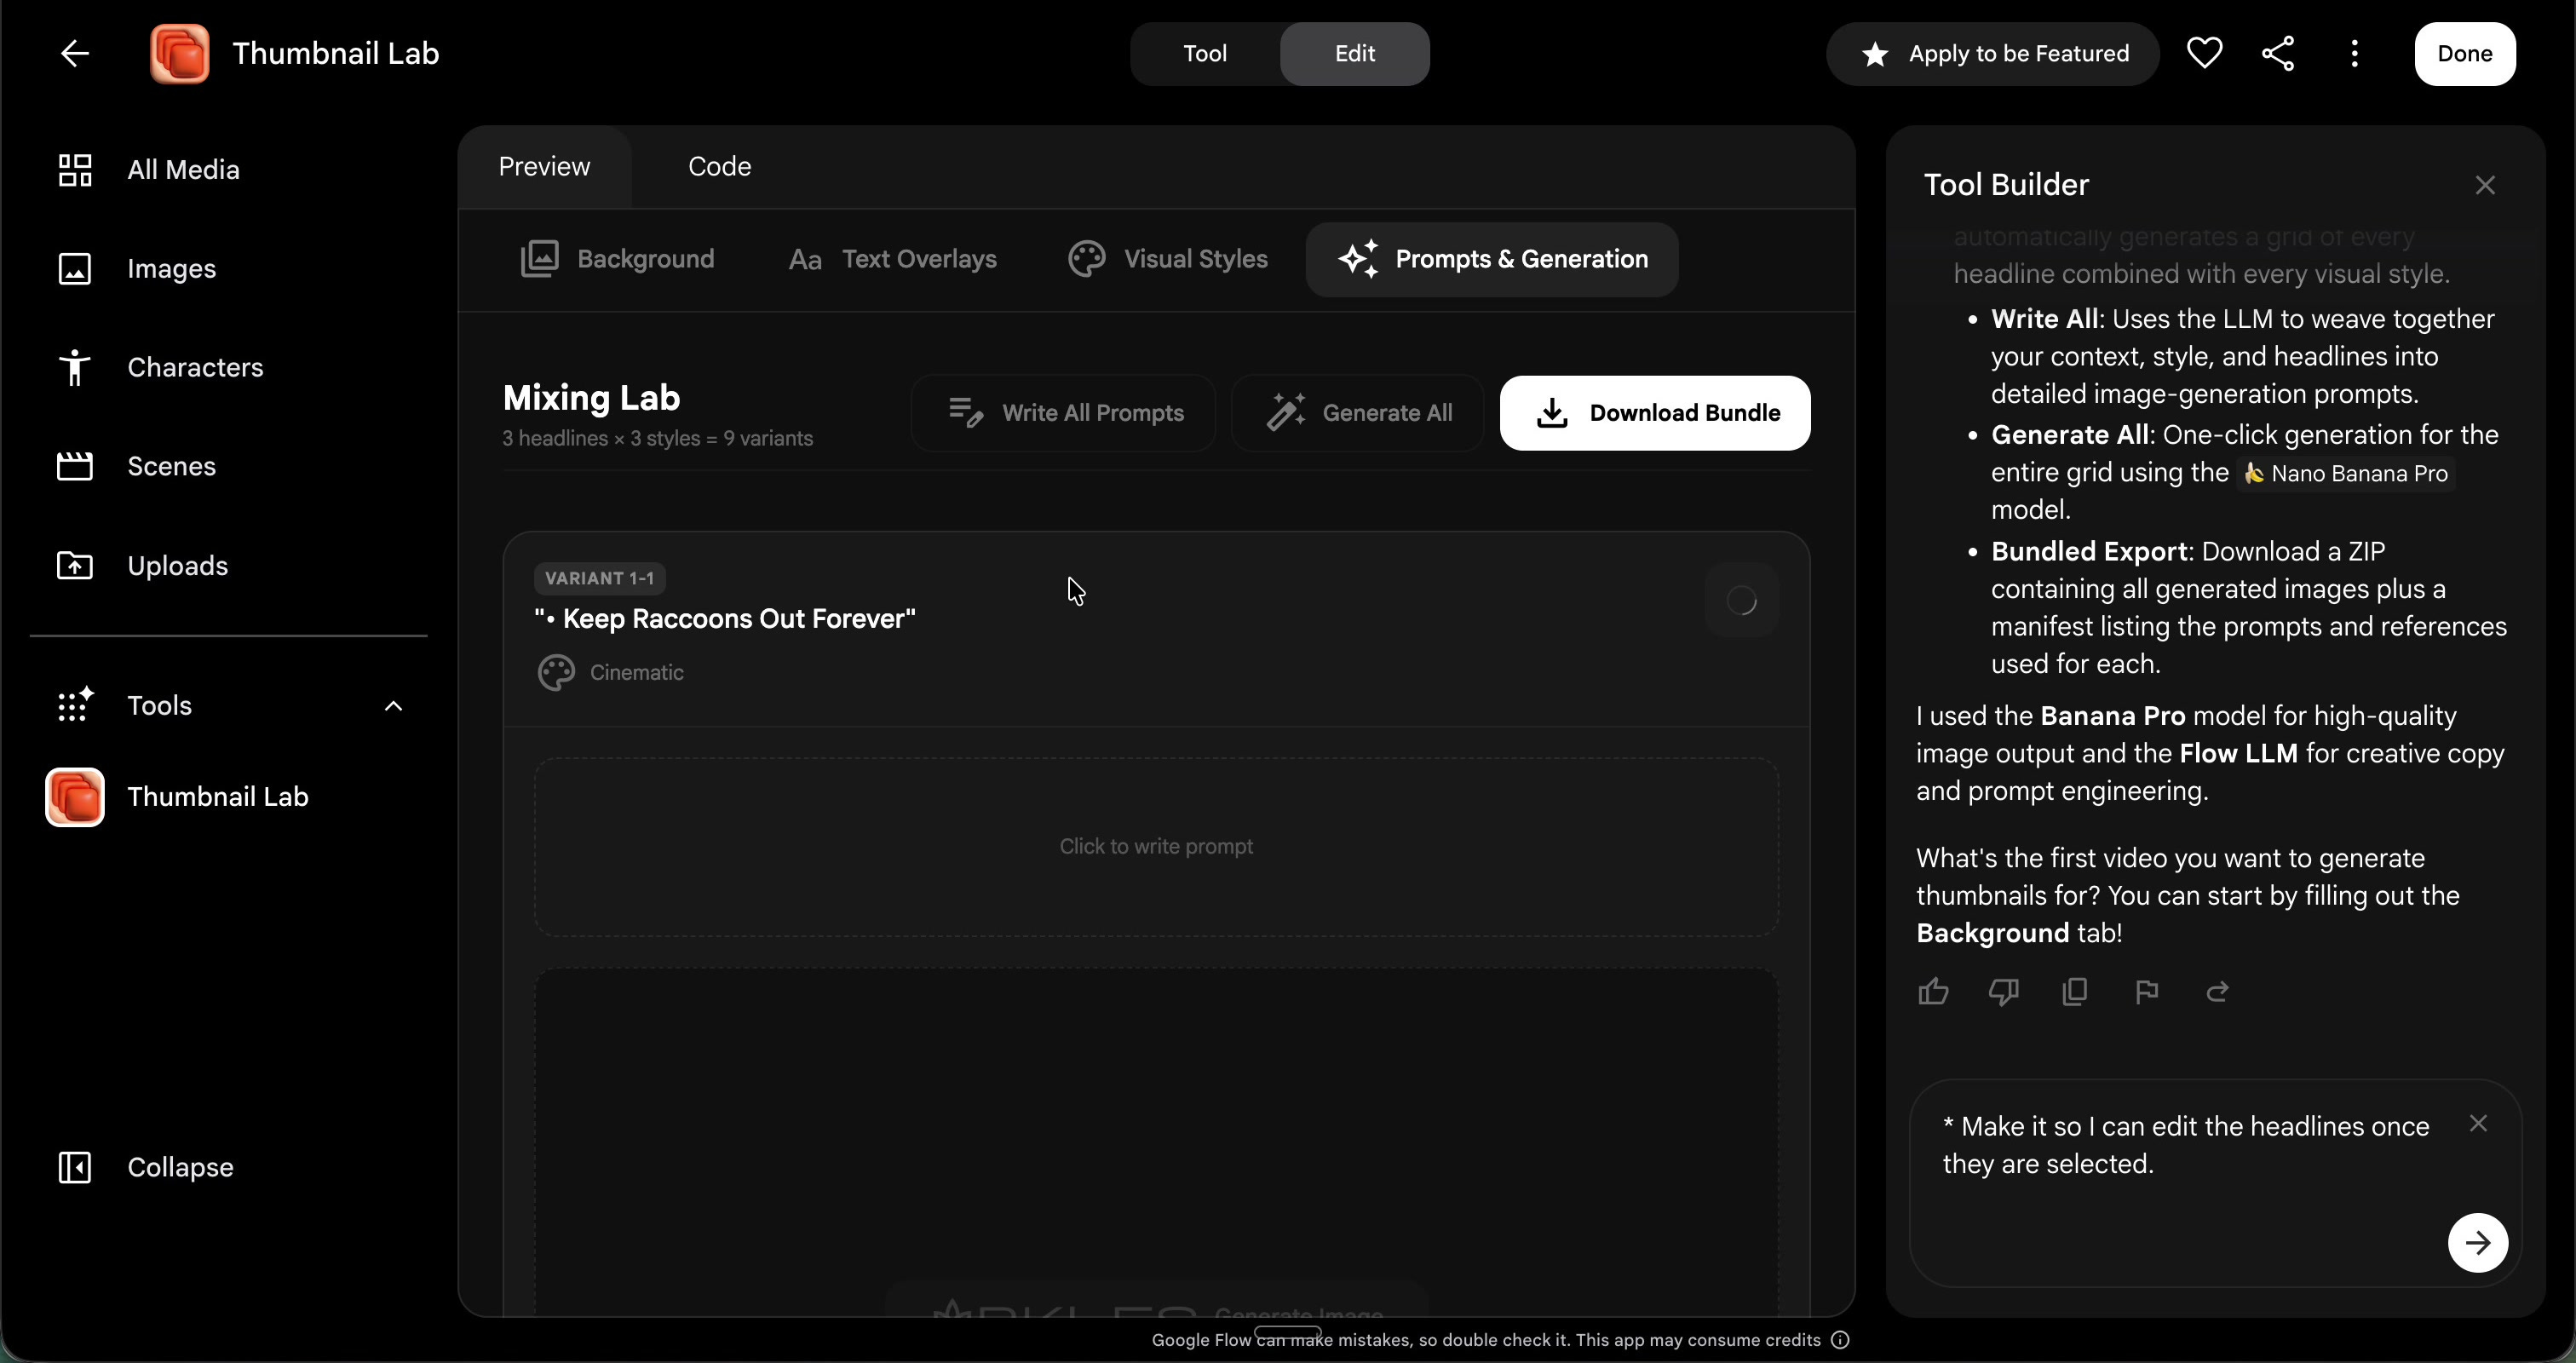Click the info icon beside credits notice
This screenshot has height=1363, width=2576.
tap(1840, 1340)
